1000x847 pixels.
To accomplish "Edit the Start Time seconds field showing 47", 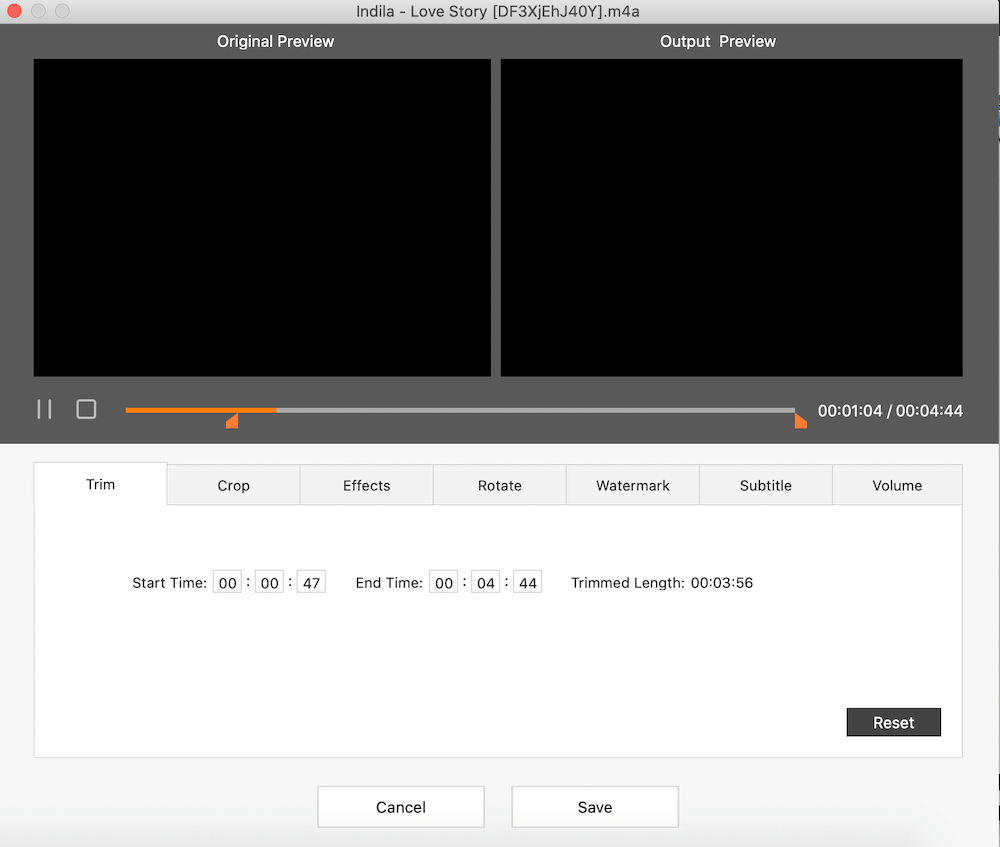I will [x=311, y=582].
